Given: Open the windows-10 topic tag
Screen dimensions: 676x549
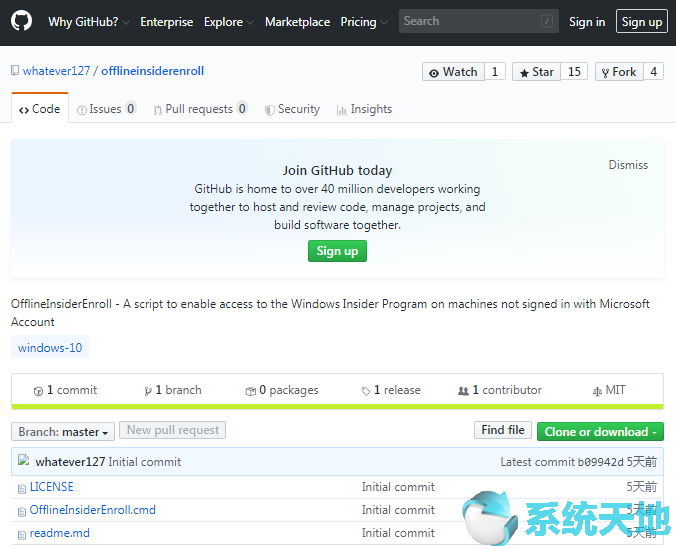Looking at the screenshot, I should [50, 347].
